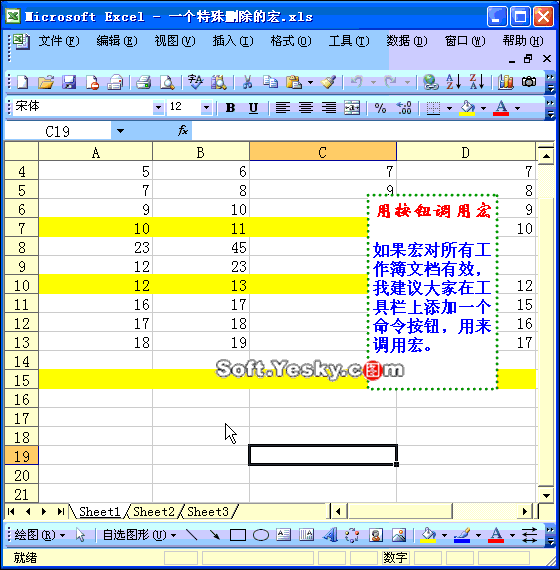Align text right
This screenshot has width=560, height=570.
click(329, 108)
